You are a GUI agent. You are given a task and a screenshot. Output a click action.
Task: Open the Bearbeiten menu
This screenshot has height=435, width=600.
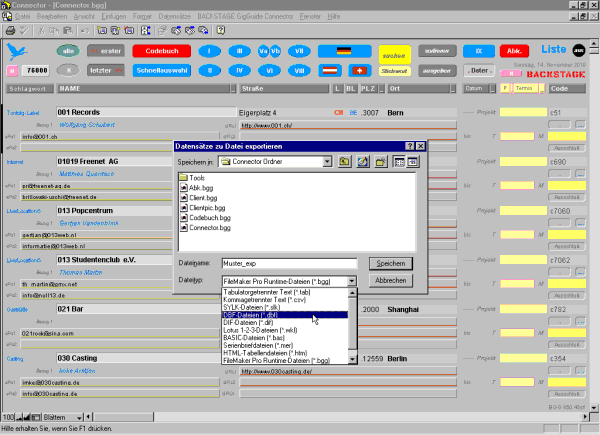click(51, 19)
